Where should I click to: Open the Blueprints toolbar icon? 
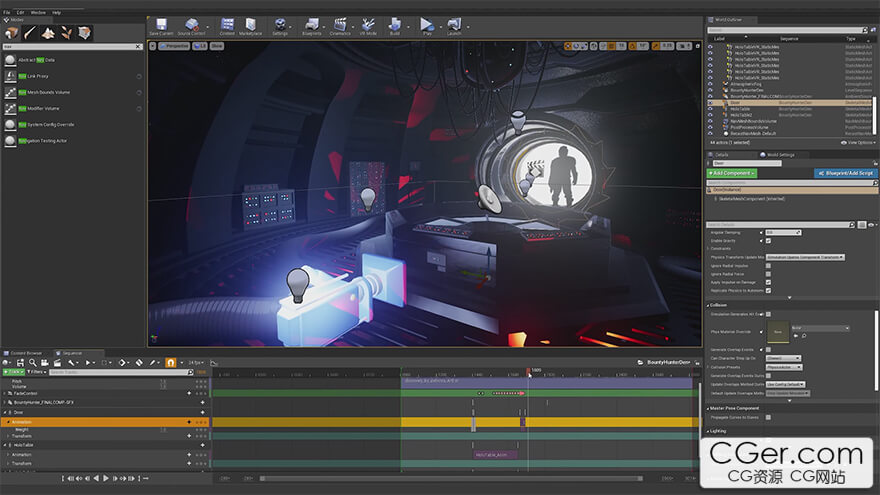coord(311,26)
